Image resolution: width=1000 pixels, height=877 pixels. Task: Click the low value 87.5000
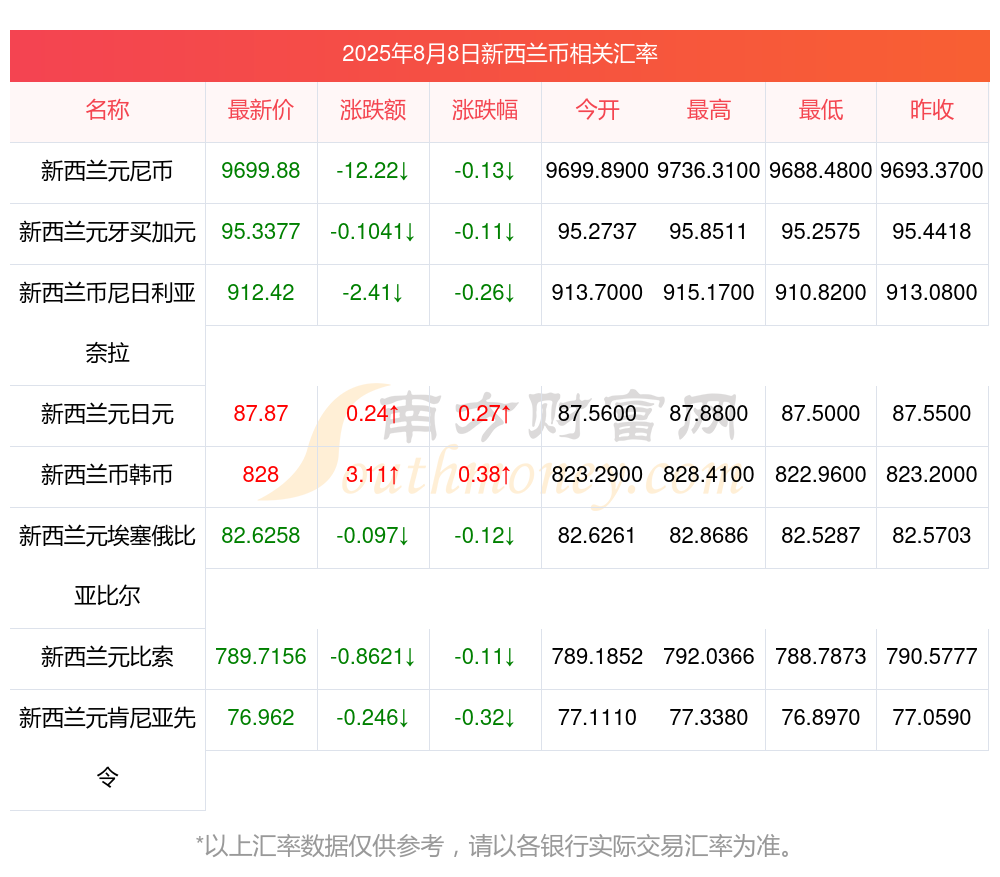coord(820,413)
